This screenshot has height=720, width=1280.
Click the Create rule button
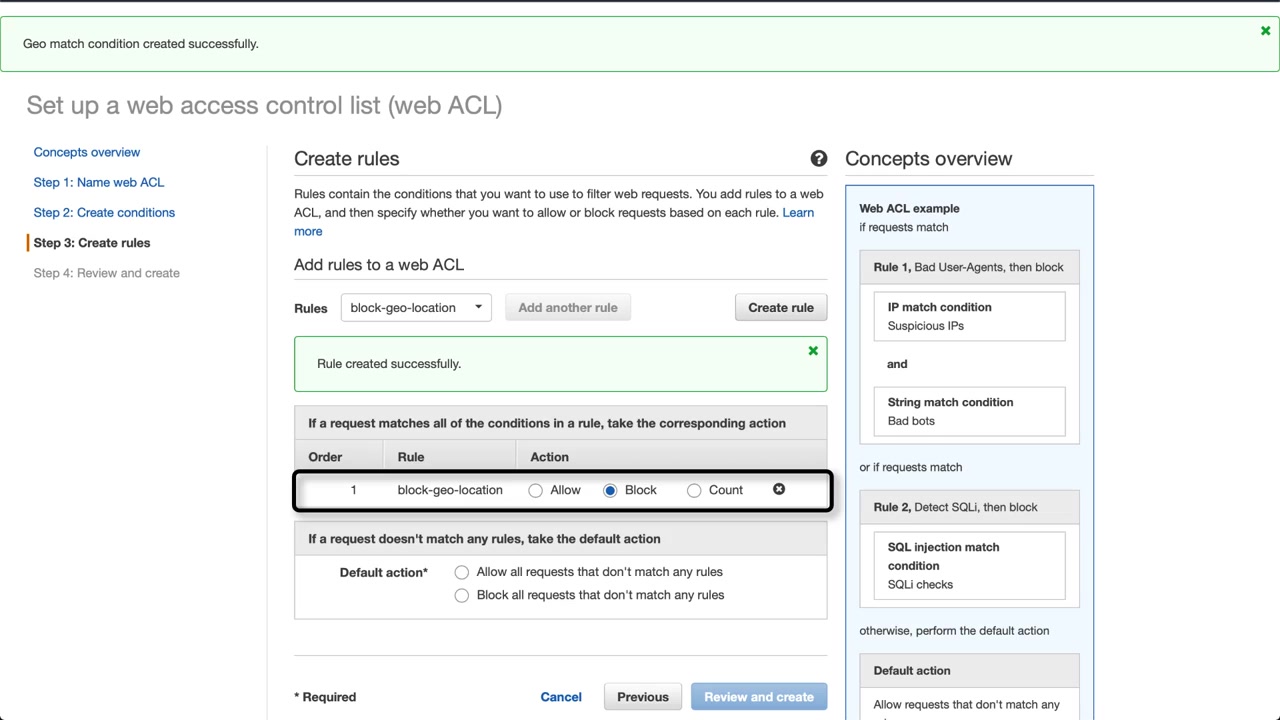[780, 308]
